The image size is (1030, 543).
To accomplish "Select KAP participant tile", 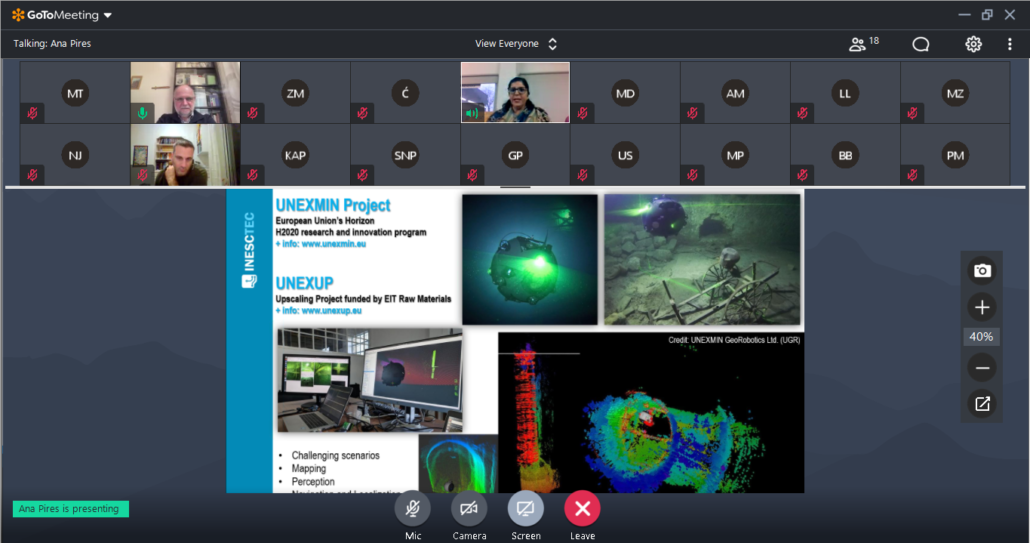I will click(295, 155).
